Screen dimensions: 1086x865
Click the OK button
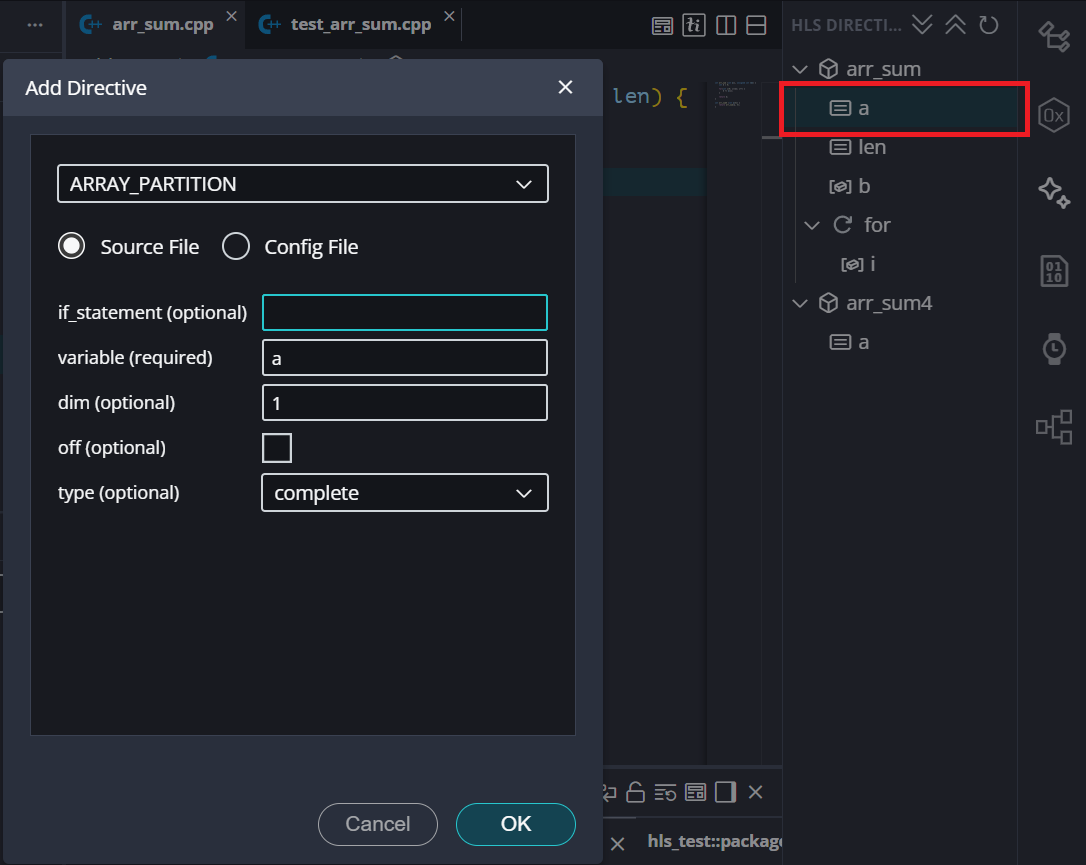click(515, 824)
